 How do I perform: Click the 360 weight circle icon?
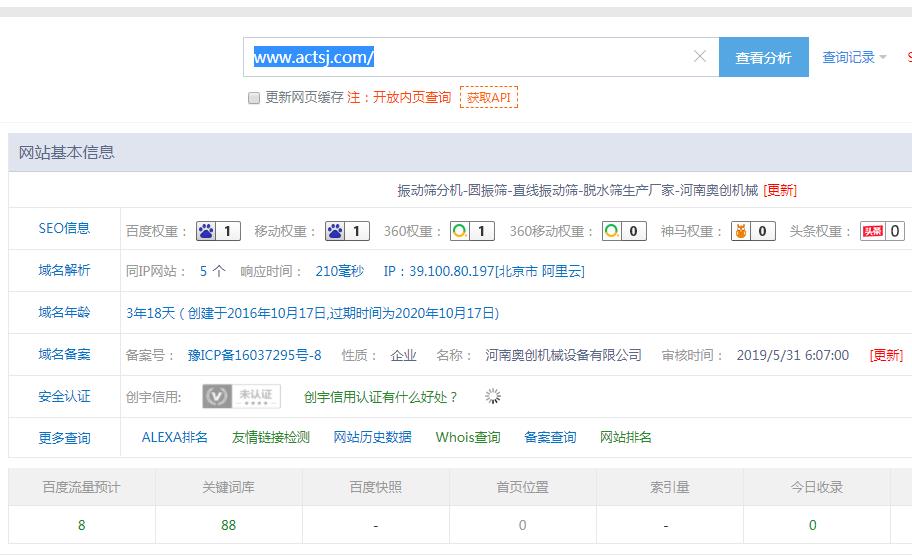tap(460, 231)
